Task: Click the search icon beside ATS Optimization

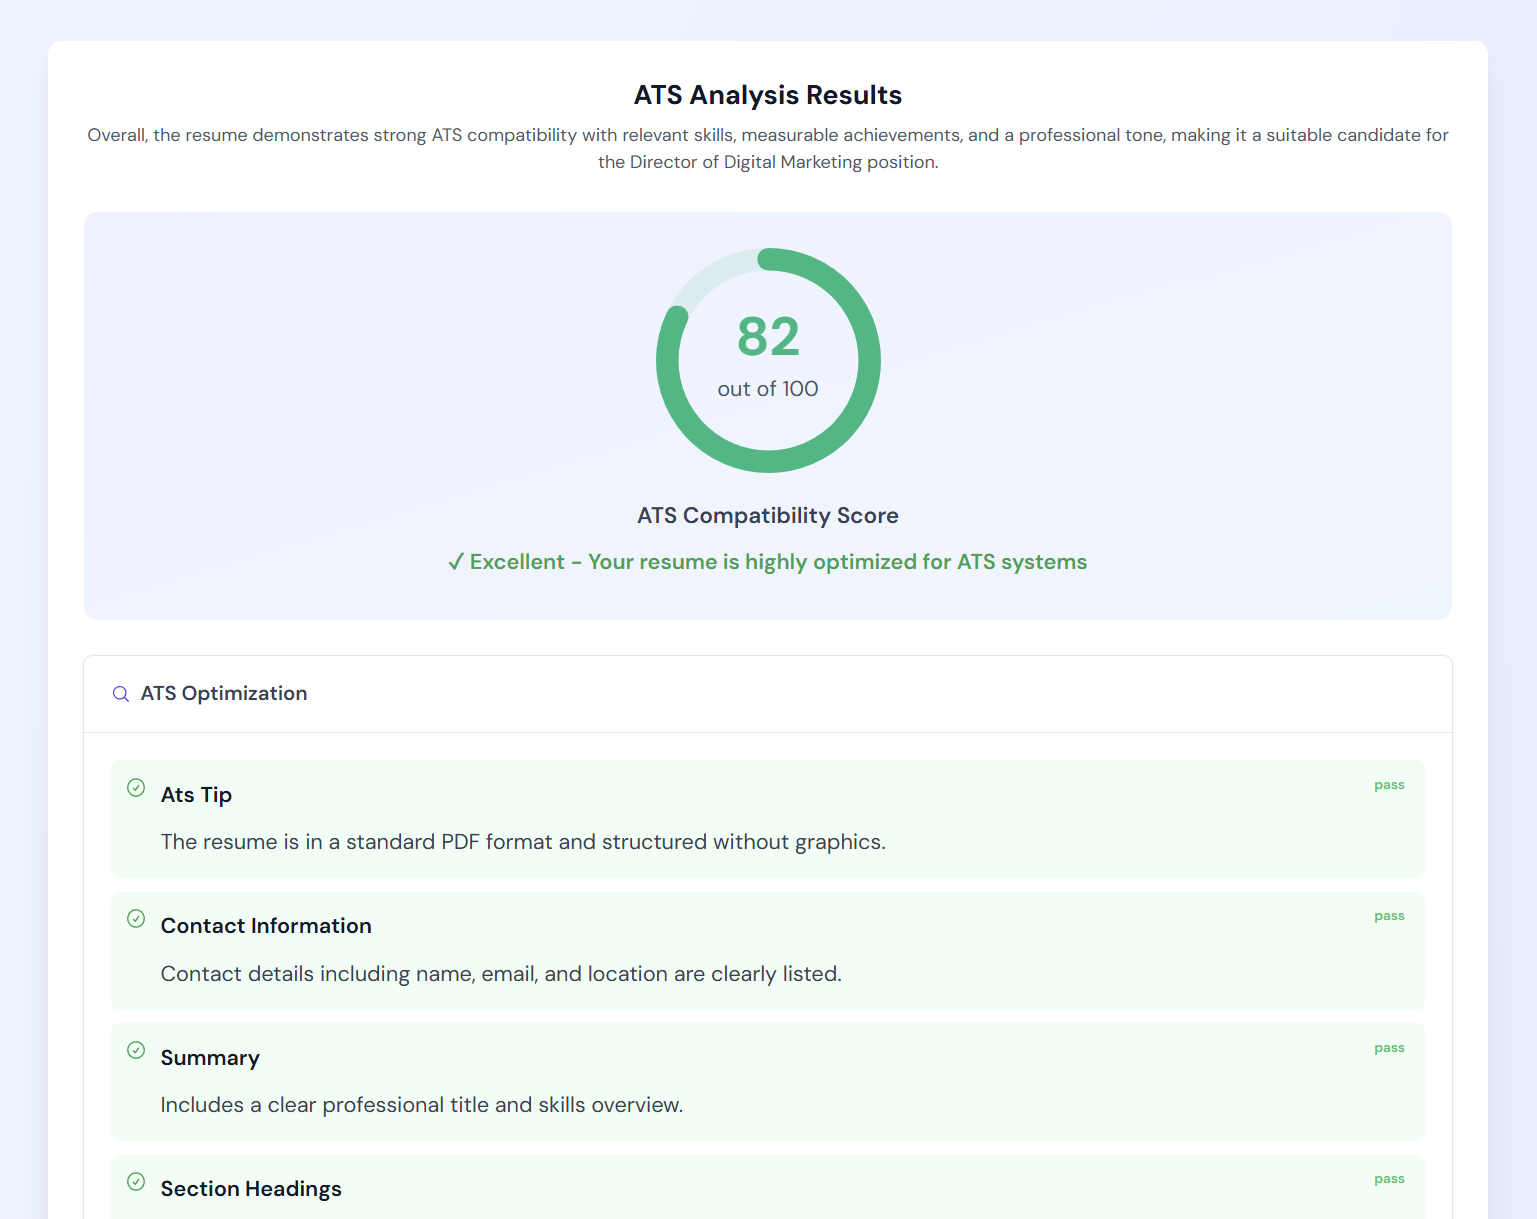Action: click(121, 694)
